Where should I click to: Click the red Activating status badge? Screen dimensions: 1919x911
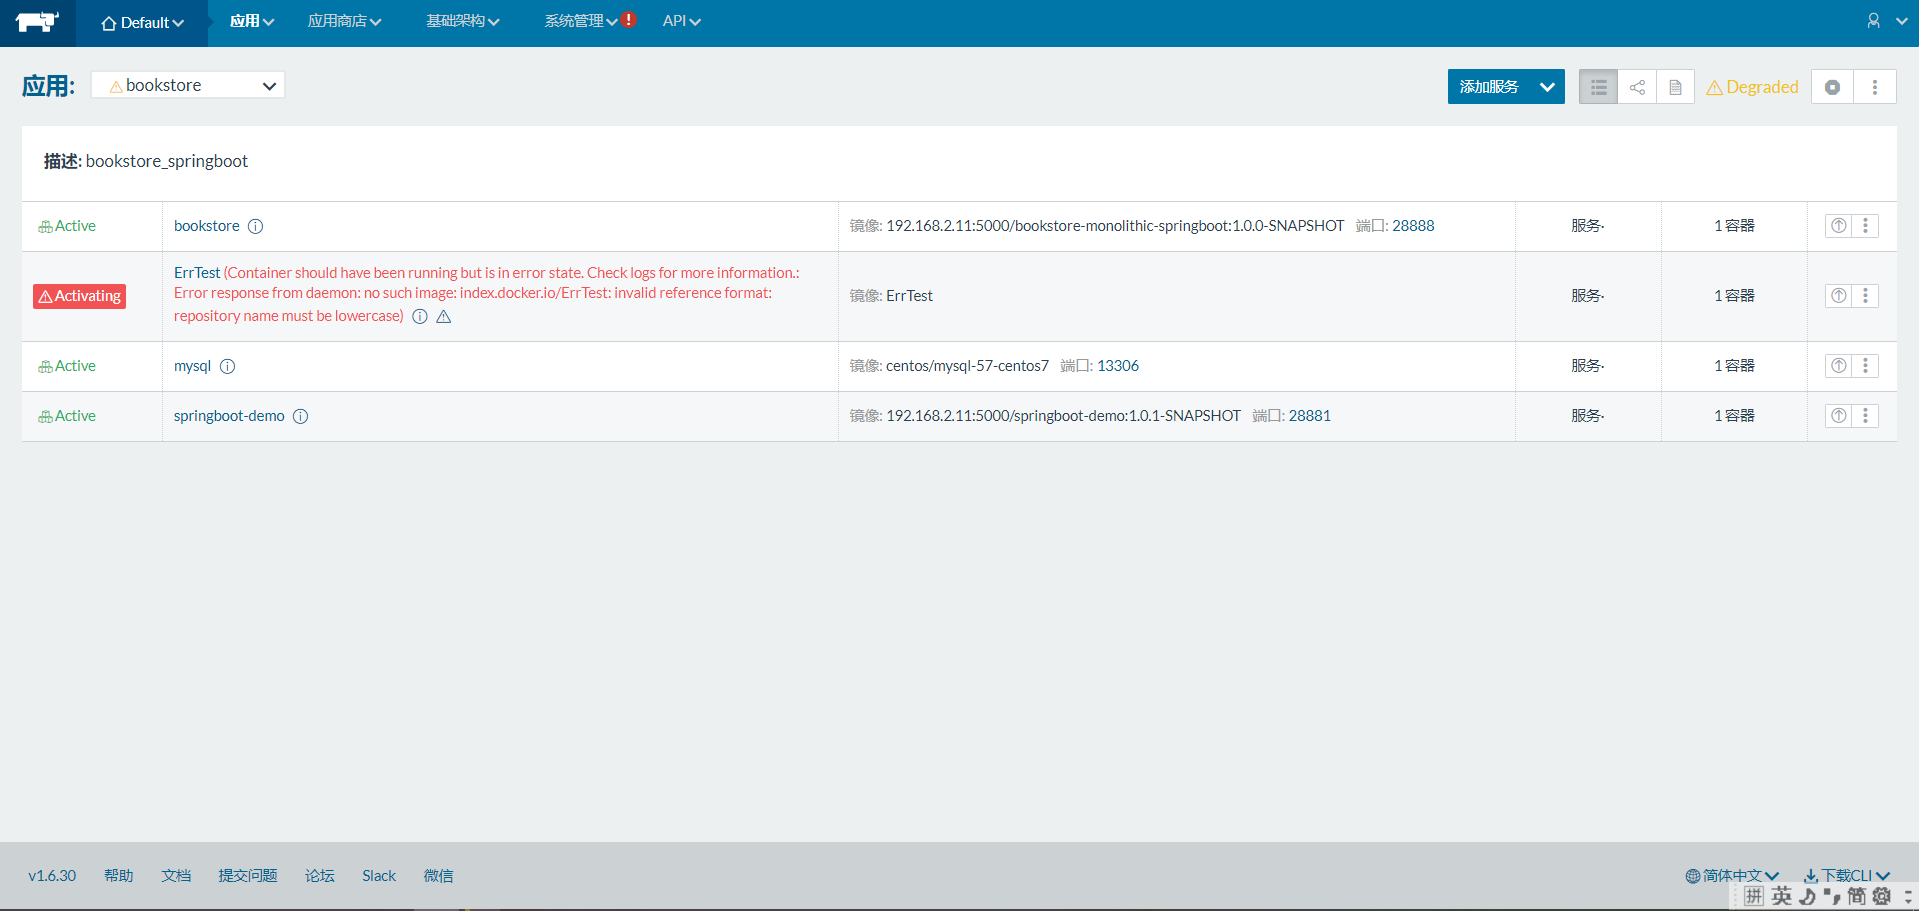[x=79, y=296]
